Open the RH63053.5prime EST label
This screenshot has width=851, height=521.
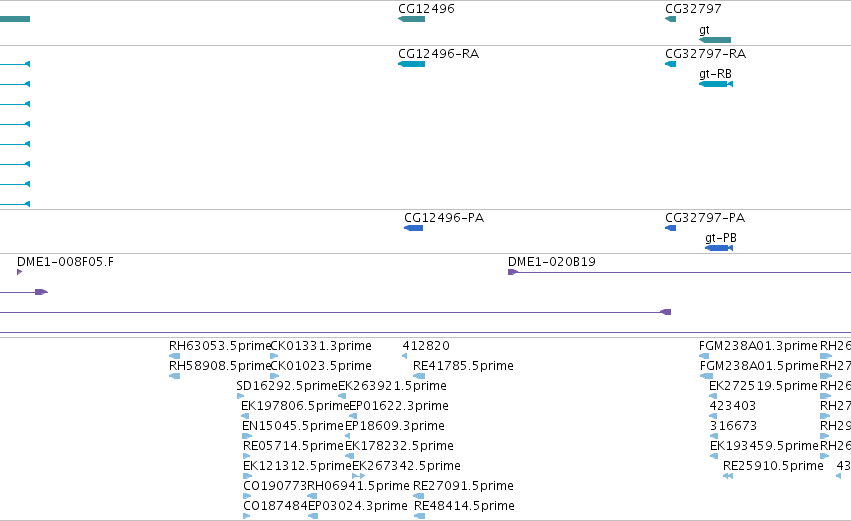[220, 346]
